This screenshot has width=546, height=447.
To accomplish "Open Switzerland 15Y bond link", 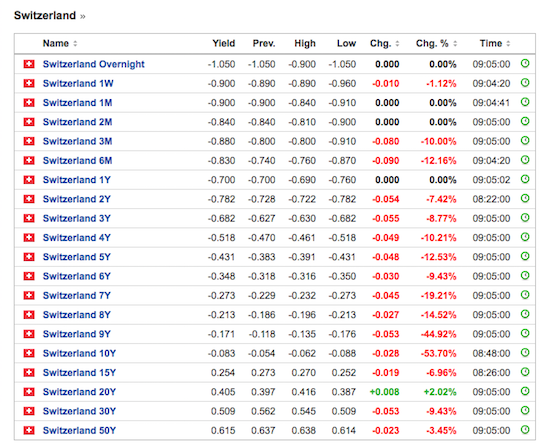I will click(x=79, y=372).
